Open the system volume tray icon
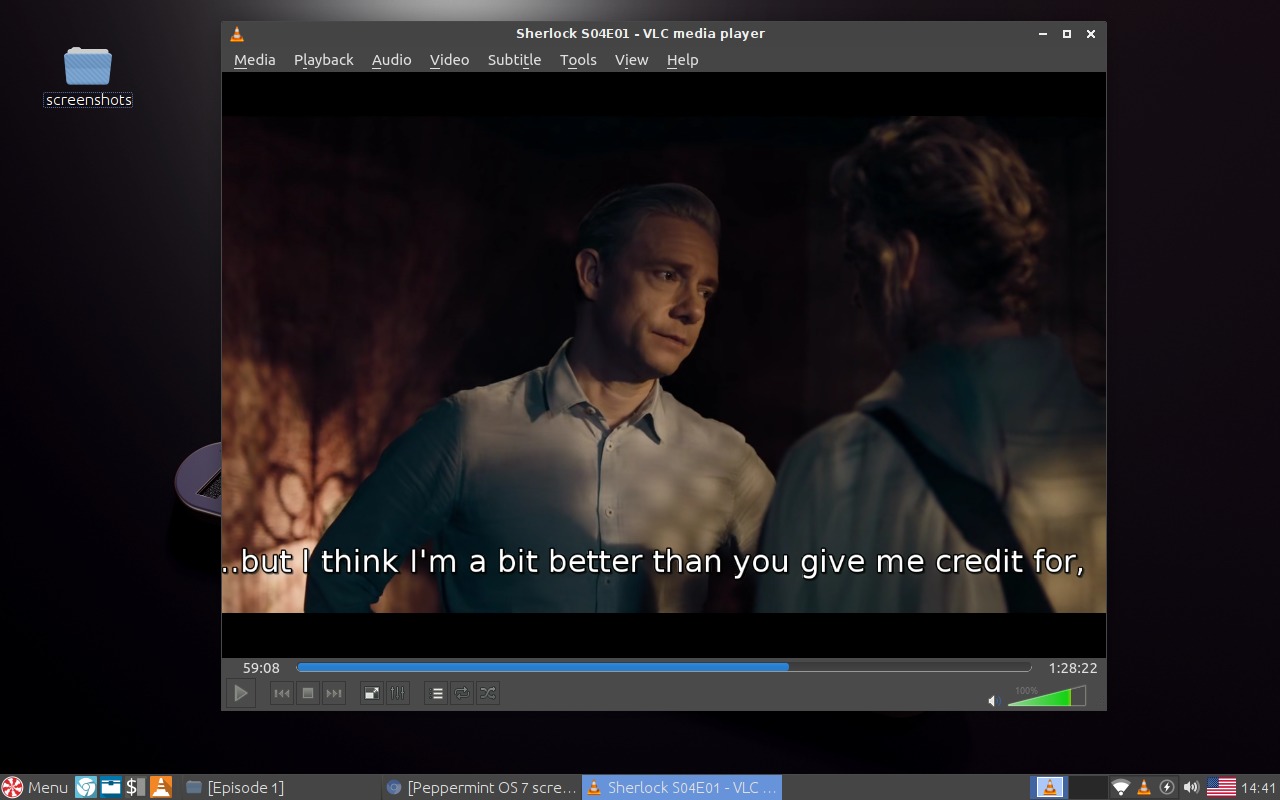The width and height of the screenshot is (1280, 800). [x=1191, y=787]
